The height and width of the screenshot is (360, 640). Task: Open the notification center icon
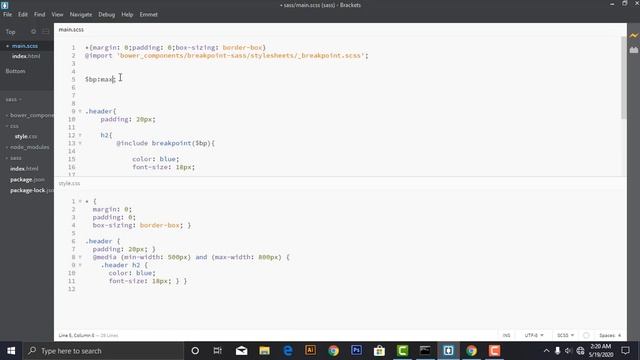[625, 351]
